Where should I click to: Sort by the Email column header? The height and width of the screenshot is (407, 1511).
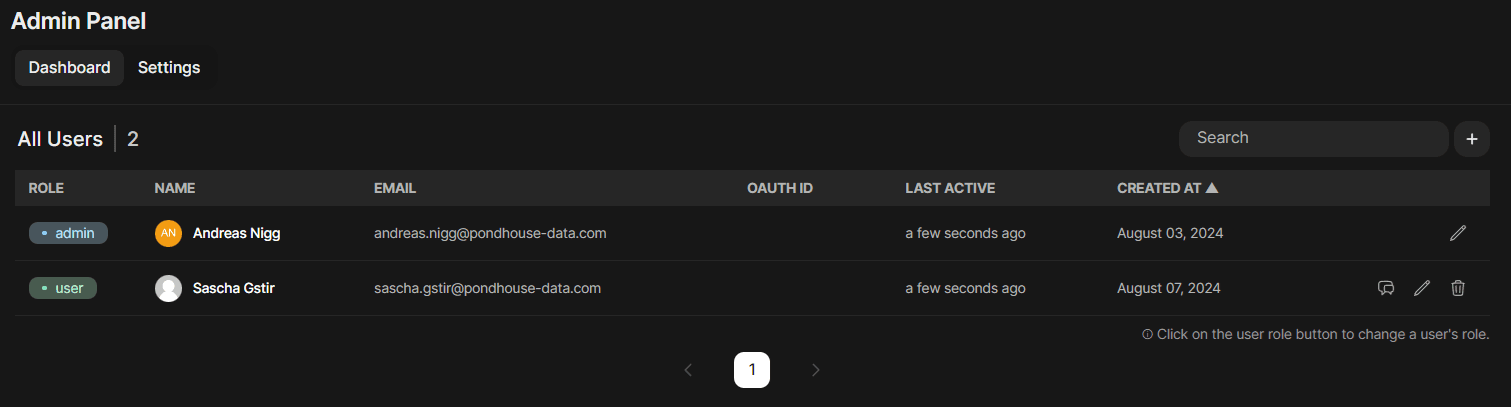coord(394,188)
